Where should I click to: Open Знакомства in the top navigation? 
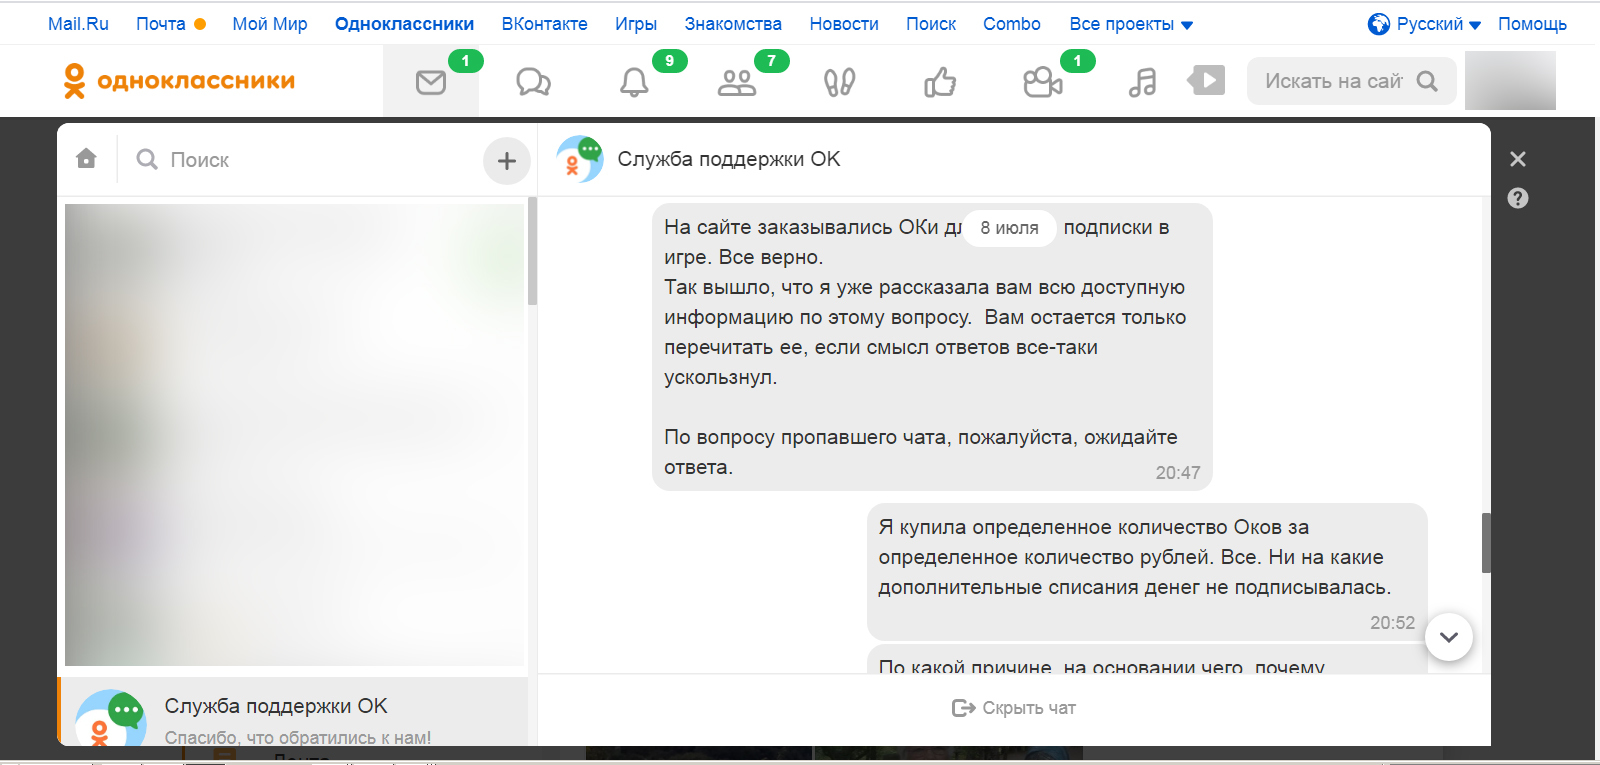click(733, 24)
